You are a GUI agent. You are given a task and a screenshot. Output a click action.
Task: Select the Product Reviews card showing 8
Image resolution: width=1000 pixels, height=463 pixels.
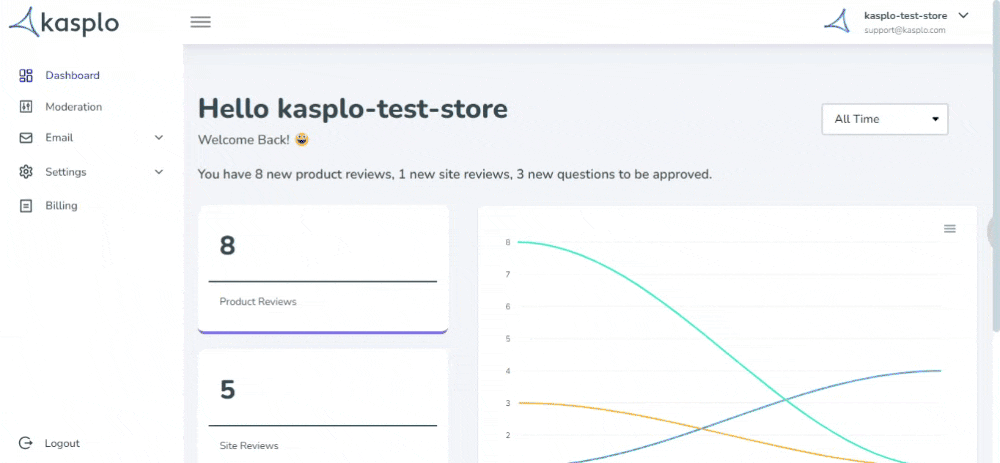[x=323, y=269]
